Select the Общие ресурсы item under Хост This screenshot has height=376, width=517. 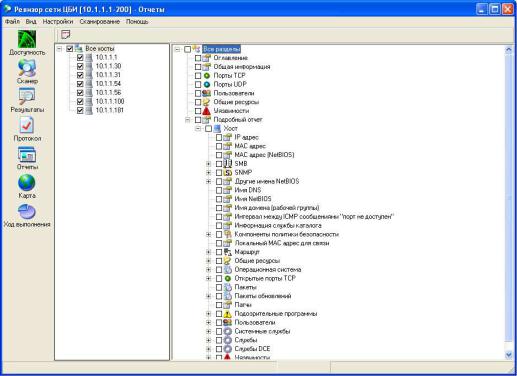pos(257,261)
